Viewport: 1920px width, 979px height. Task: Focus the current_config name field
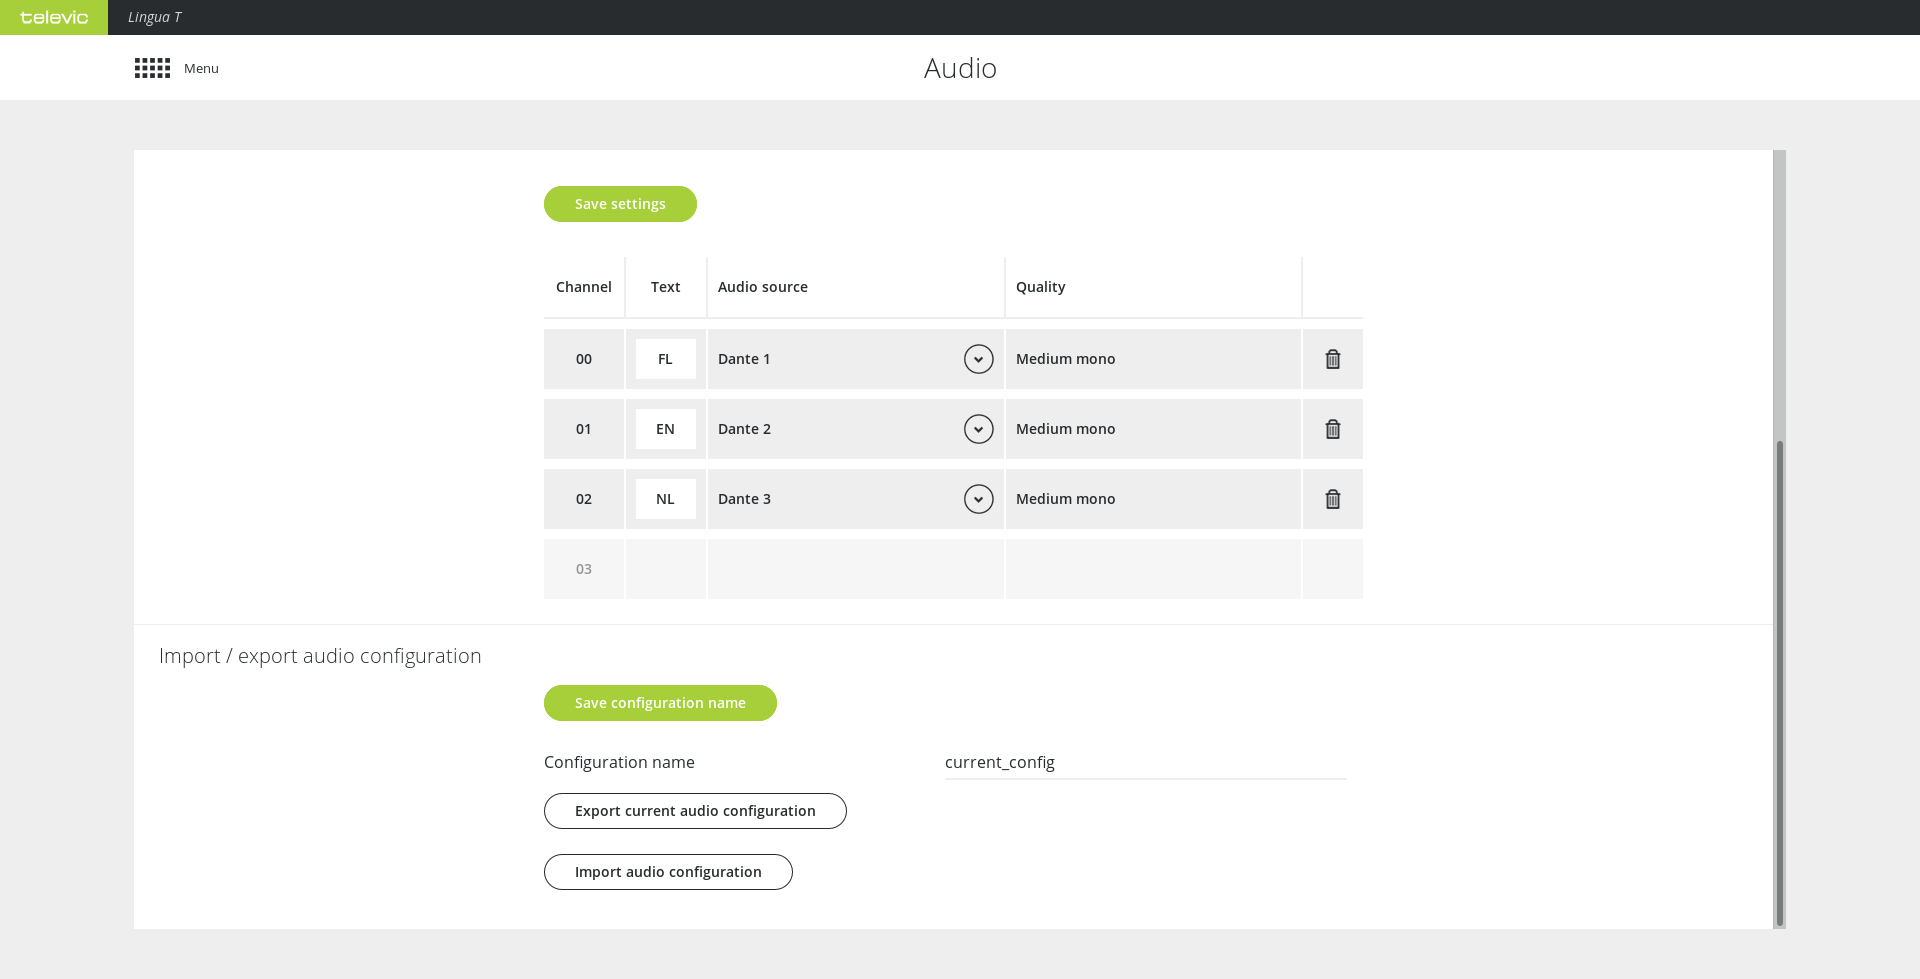[1145, 762]
